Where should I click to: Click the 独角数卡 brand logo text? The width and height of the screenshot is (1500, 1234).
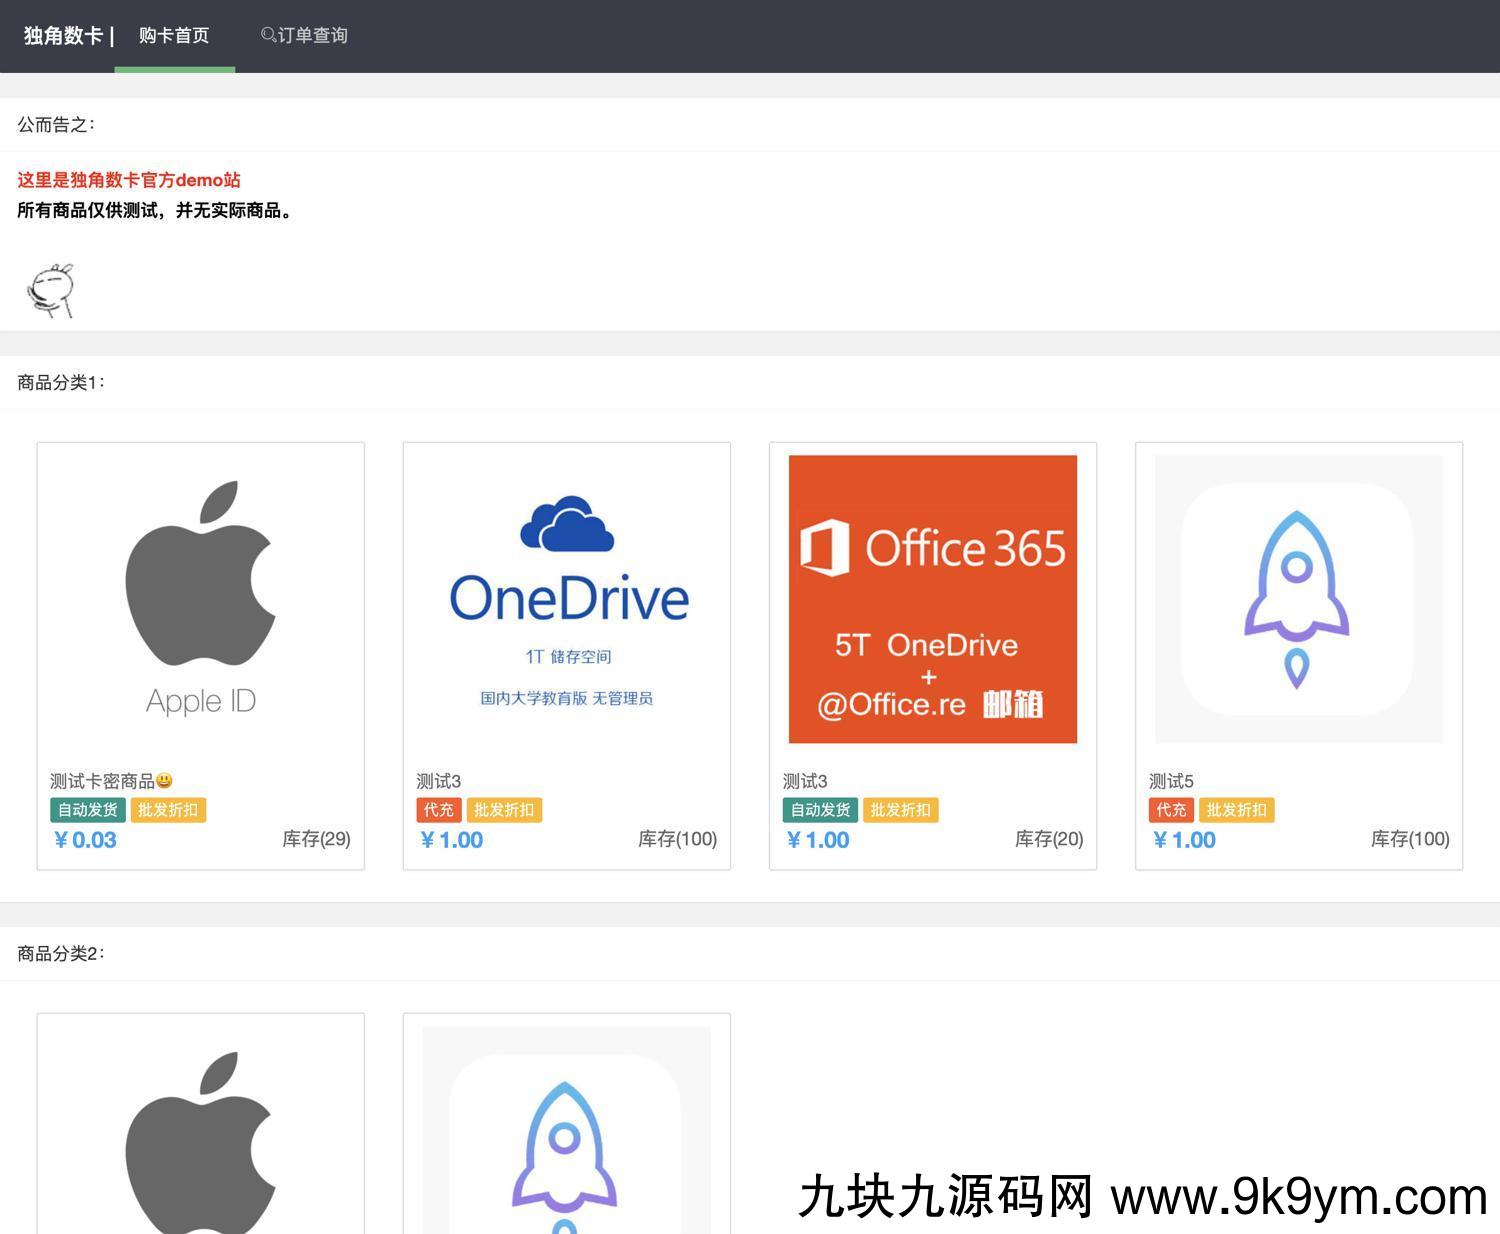pos(63,36)
